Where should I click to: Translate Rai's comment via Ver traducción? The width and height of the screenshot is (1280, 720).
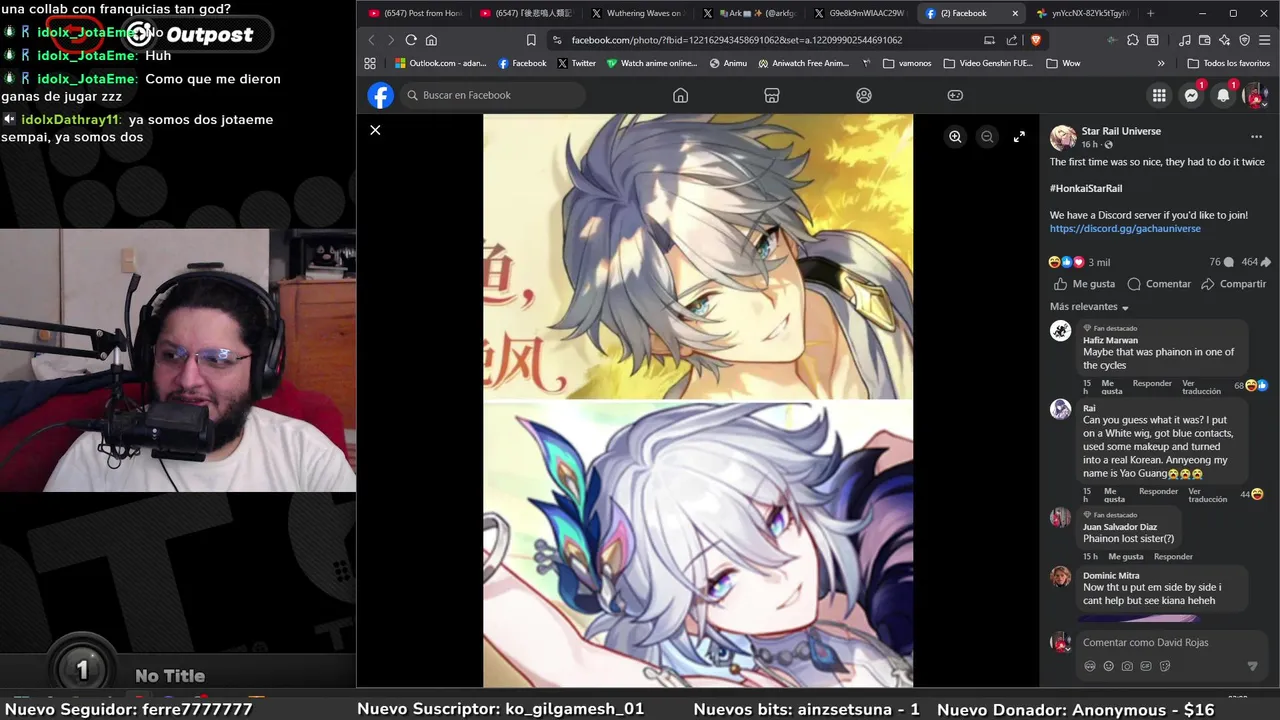click(x=1207, y=495)
